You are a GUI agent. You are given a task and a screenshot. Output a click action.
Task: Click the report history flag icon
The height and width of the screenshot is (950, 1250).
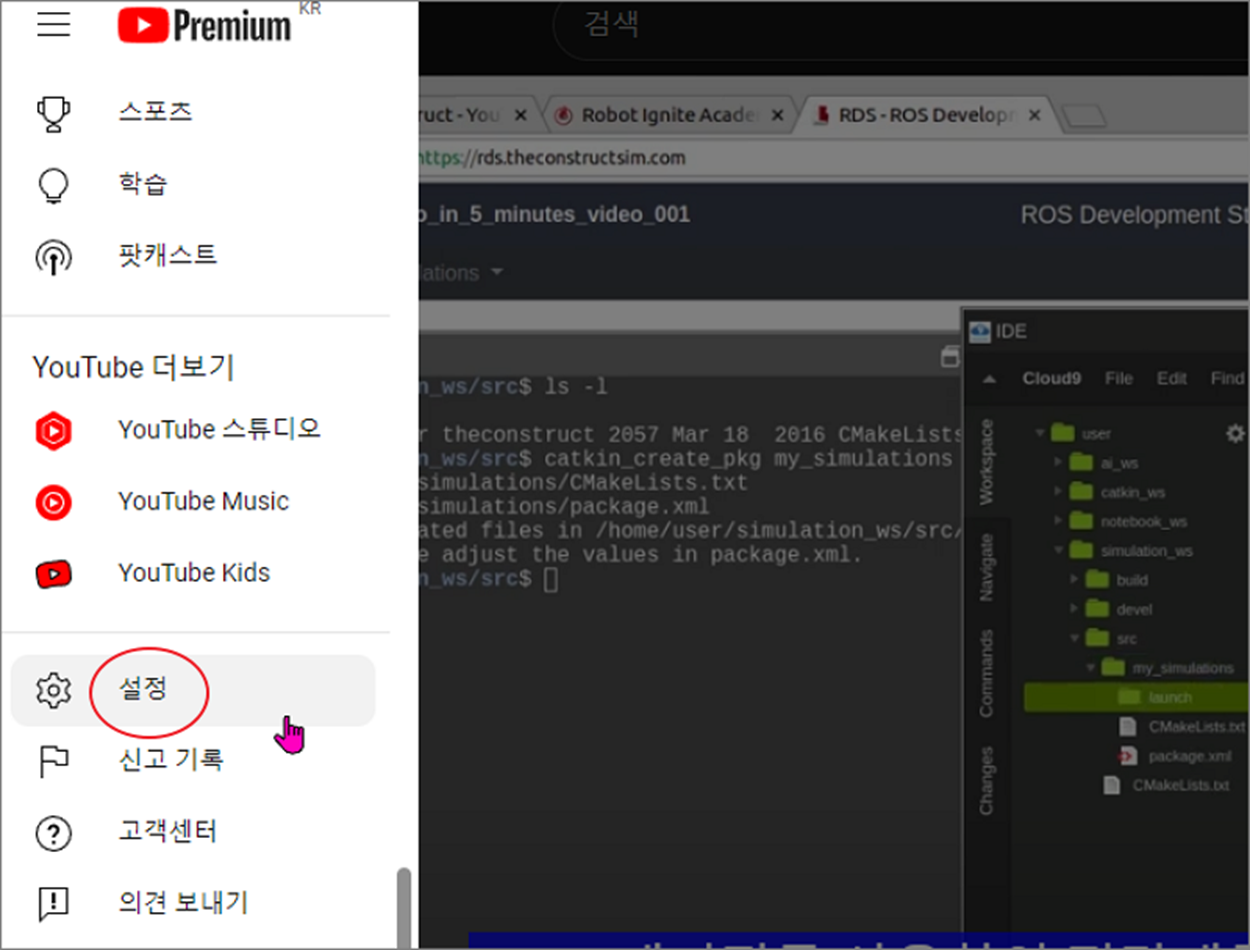pos(53,761)
